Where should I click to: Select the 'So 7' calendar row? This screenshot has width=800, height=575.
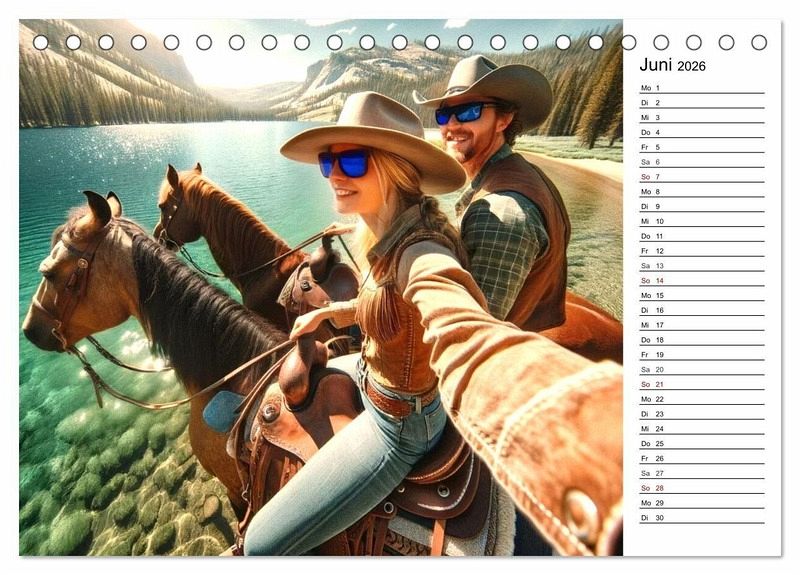point(702,177)
